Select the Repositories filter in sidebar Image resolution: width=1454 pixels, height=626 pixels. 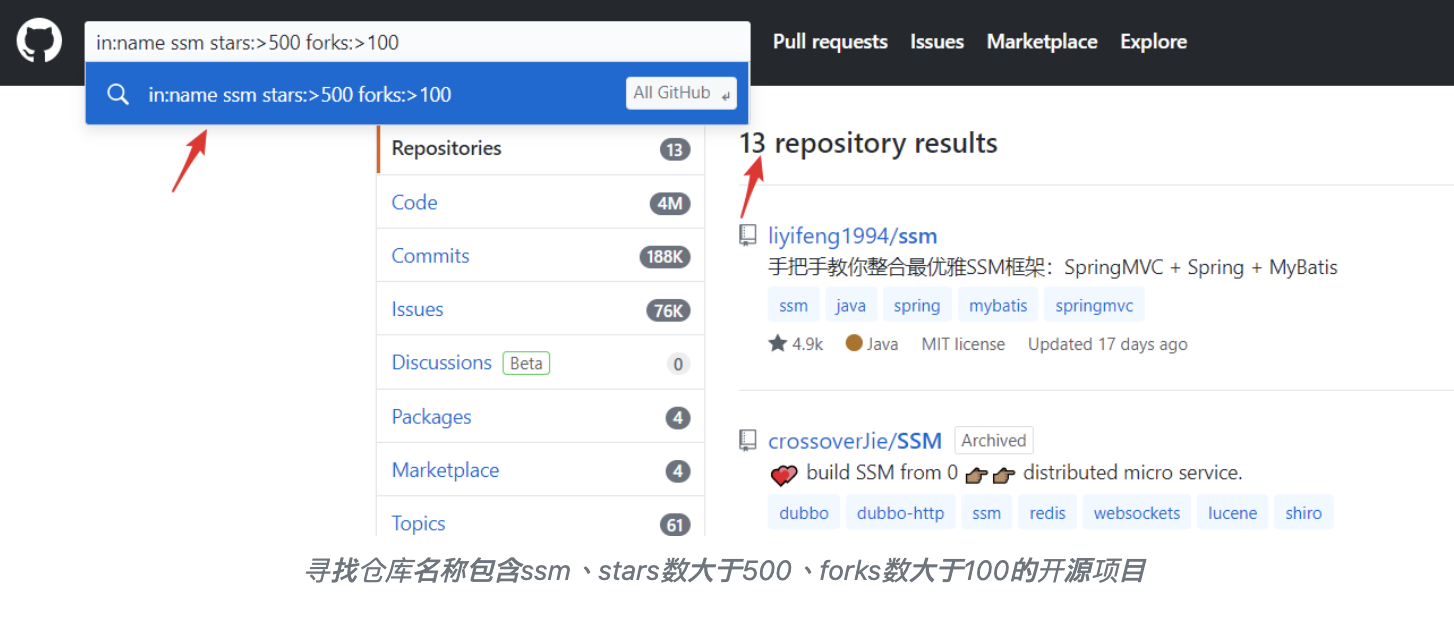click(x=541, y=148)
